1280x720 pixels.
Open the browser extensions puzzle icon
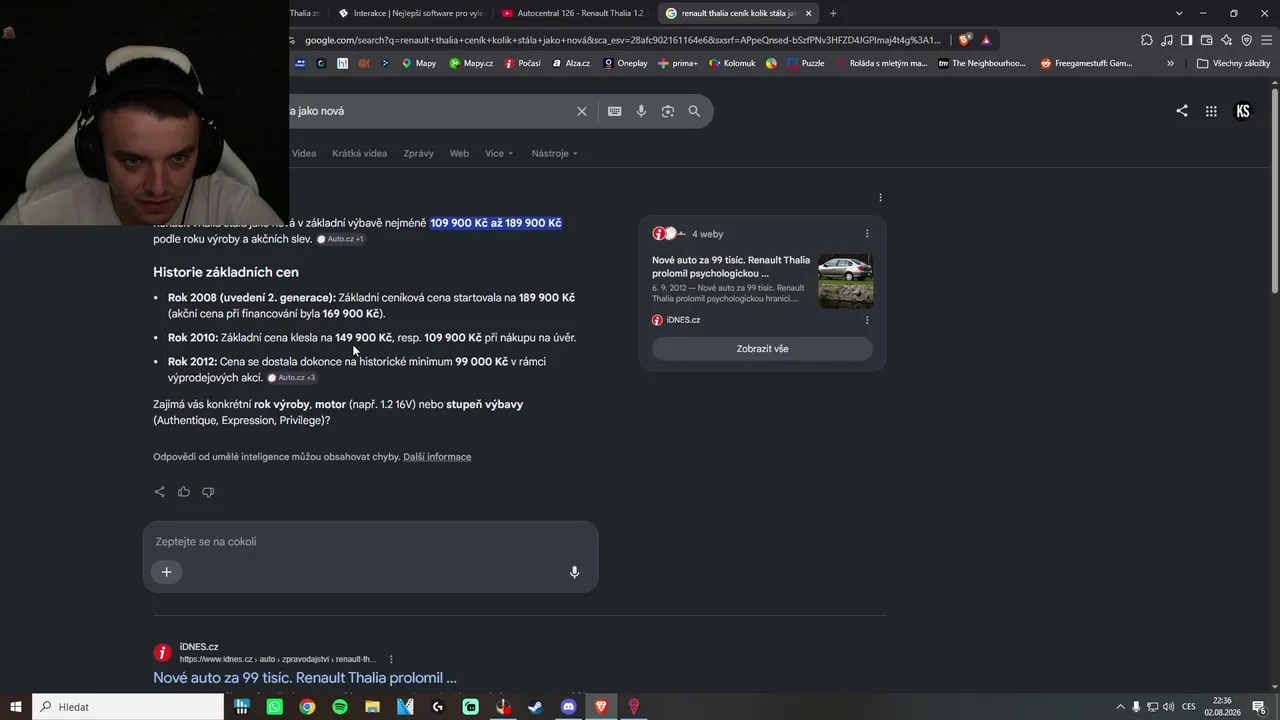click(x=1146, y=40)
